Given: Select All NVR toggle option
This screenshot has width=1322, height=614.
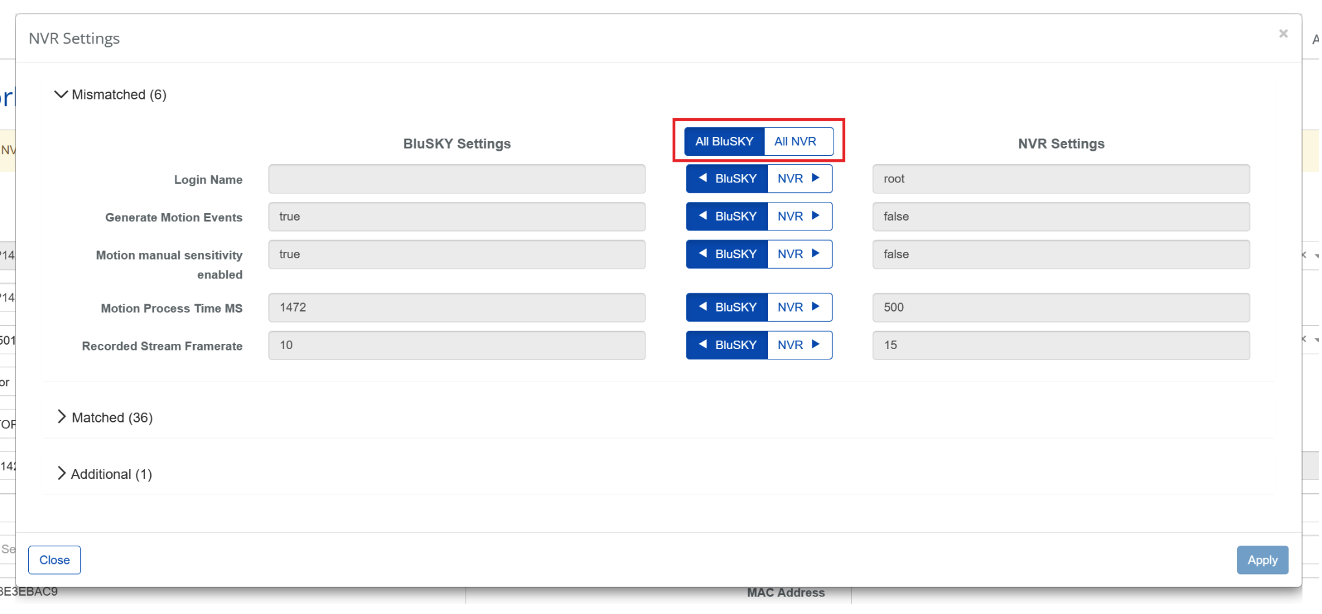Looking at the screenshot, I should 796,142.
